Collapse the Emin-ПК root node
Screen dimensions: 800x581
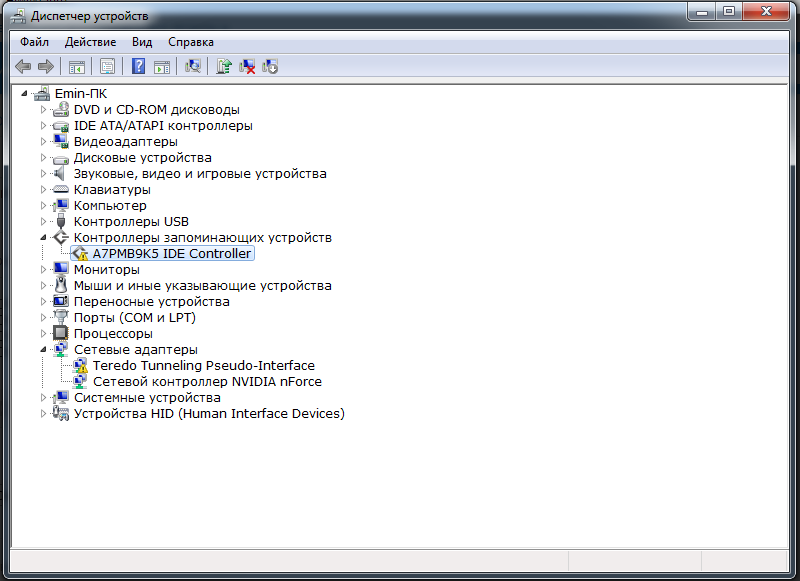24,93
